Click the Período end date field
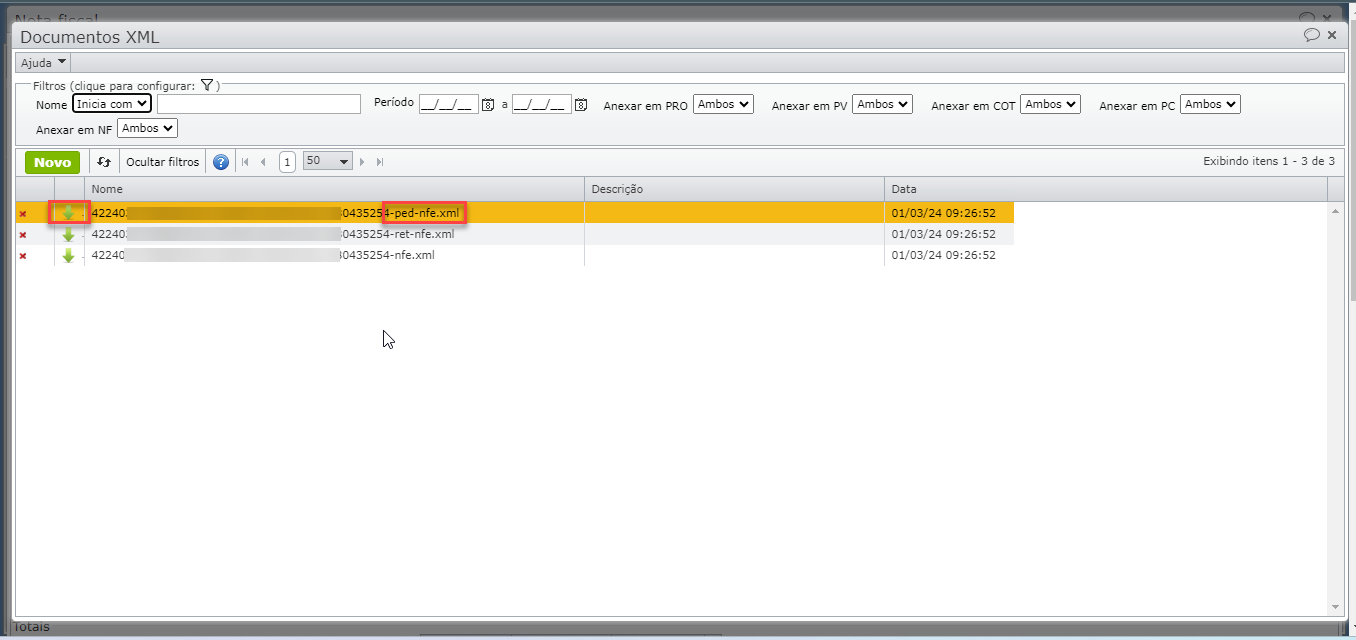 (542, 104)
